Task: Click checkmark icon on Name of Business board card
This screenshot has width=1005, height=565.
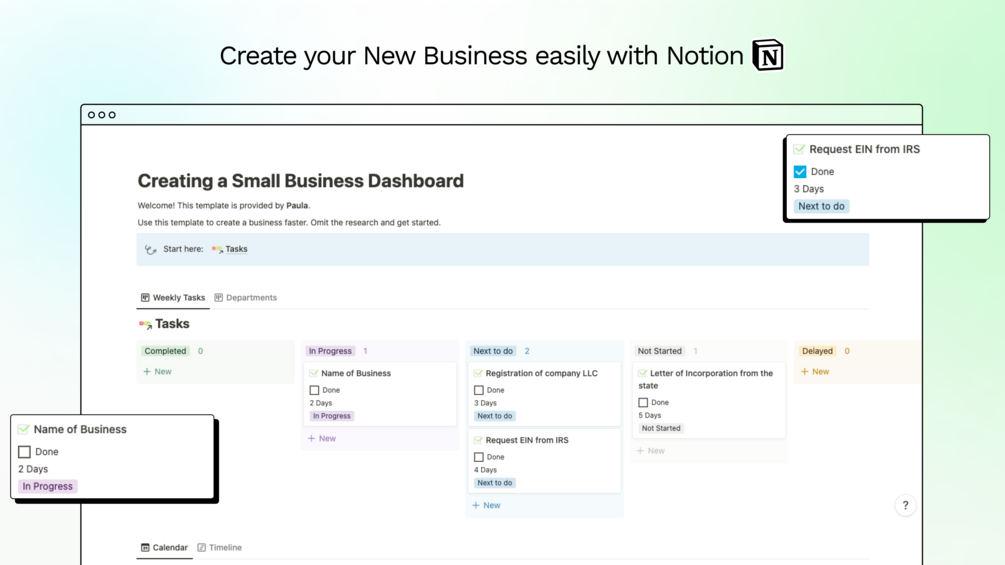Action: pos(313,373)
